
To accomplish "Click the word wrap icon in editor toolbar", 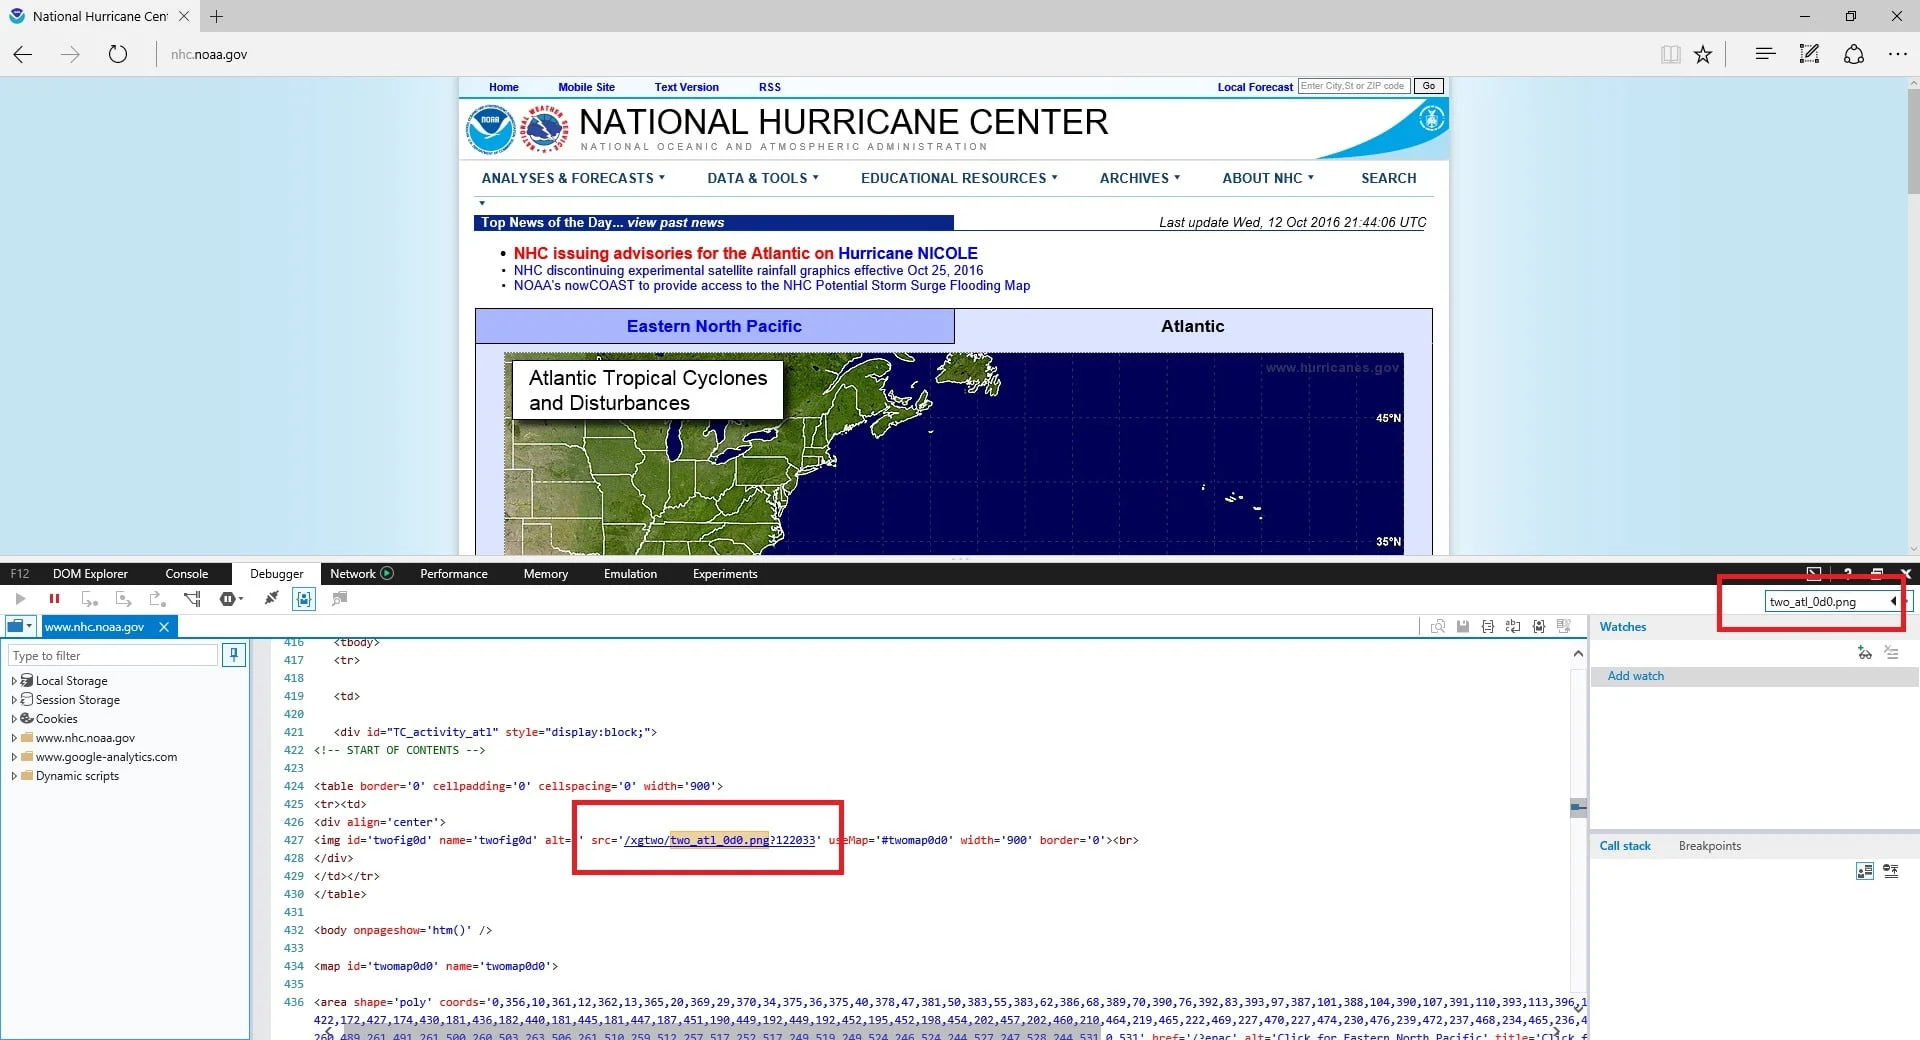I will click(x=1513, y=627).
